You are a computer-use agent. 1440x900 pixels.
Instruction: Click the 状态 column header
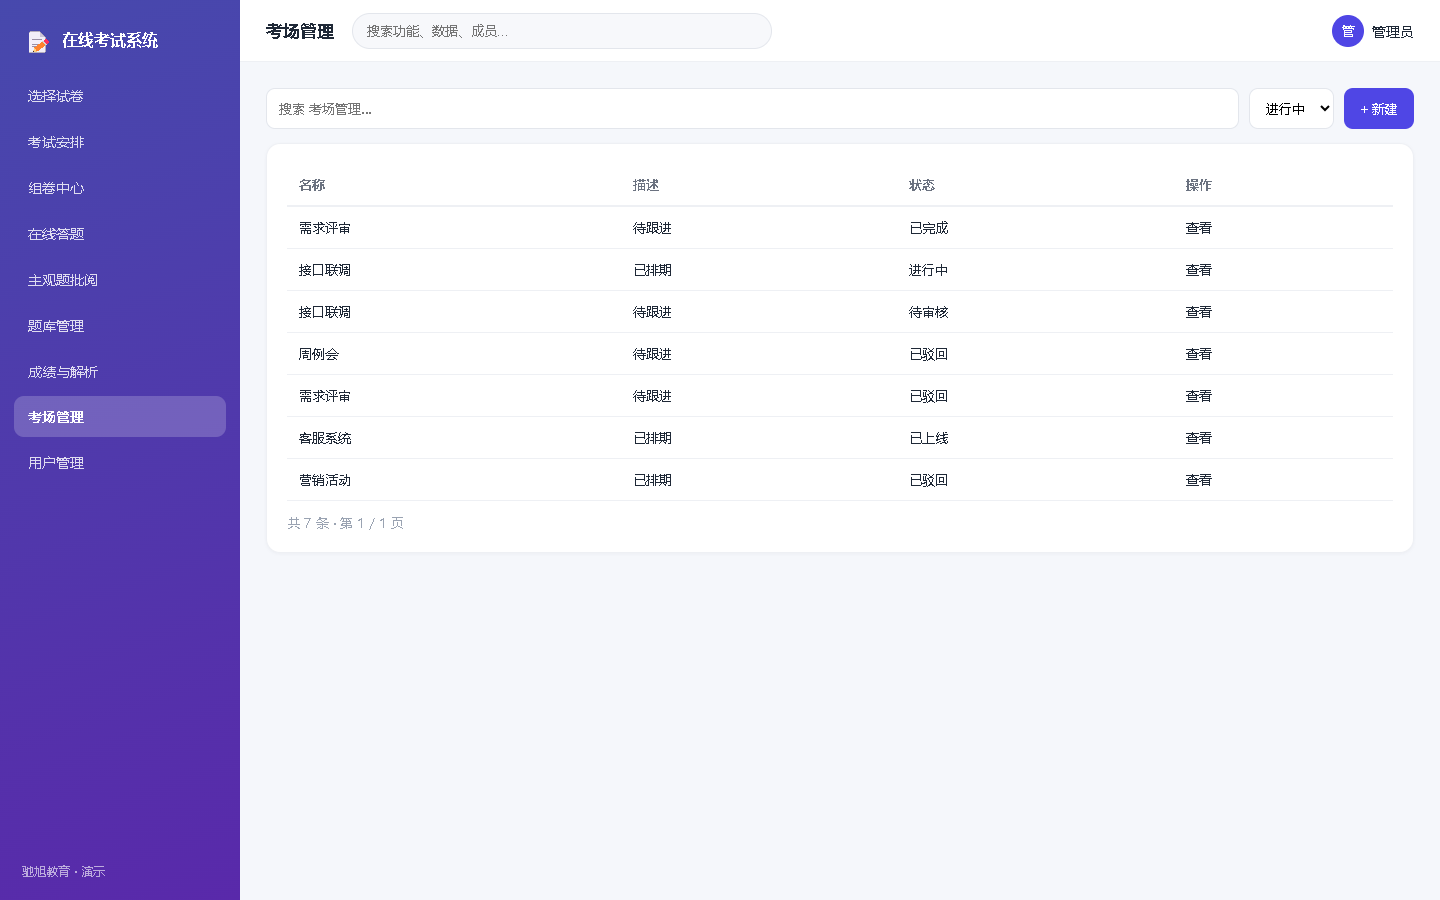pos(922,185)
